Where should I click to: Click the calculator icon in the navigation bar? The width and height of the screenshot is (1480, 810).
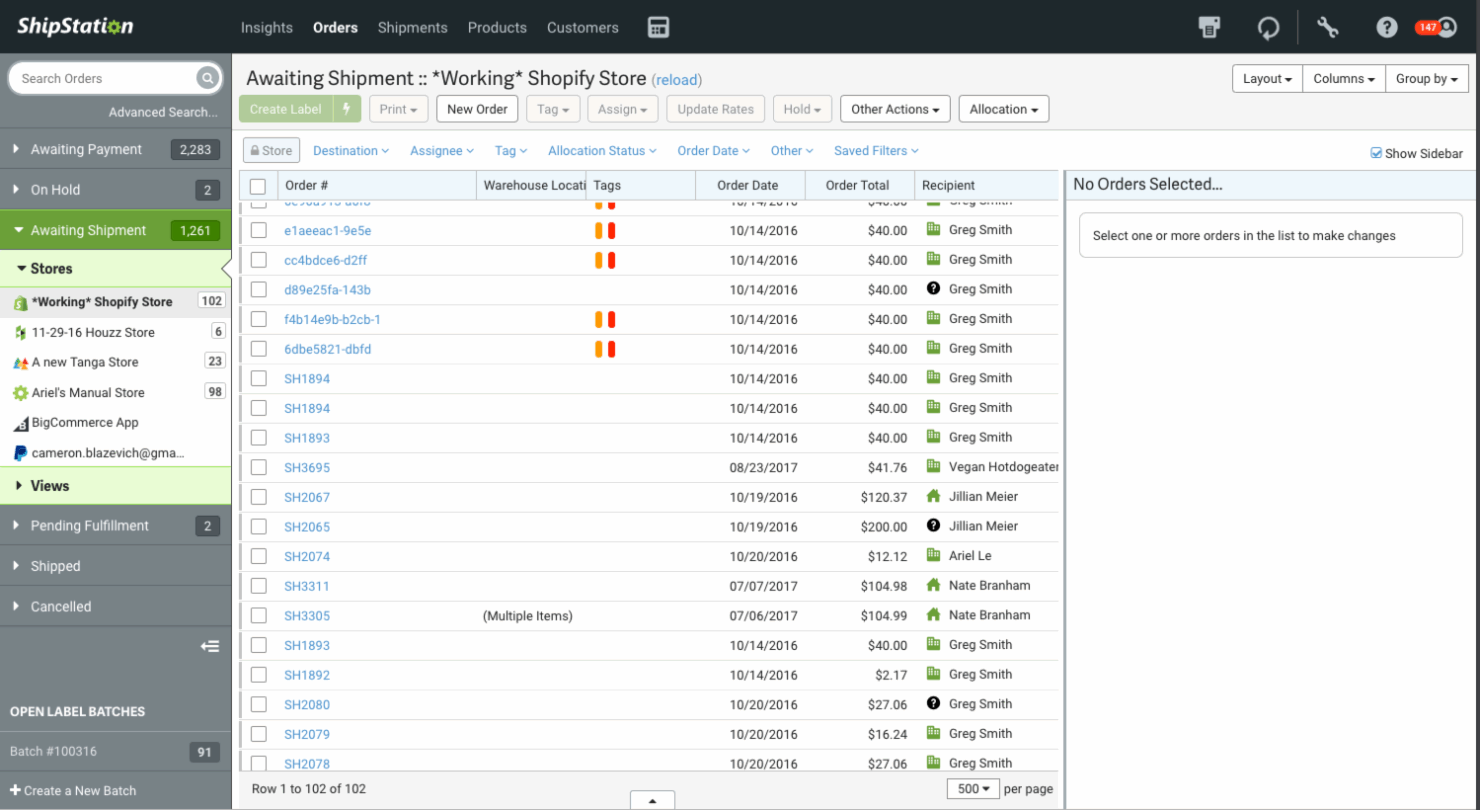click(x=658, y=27)
